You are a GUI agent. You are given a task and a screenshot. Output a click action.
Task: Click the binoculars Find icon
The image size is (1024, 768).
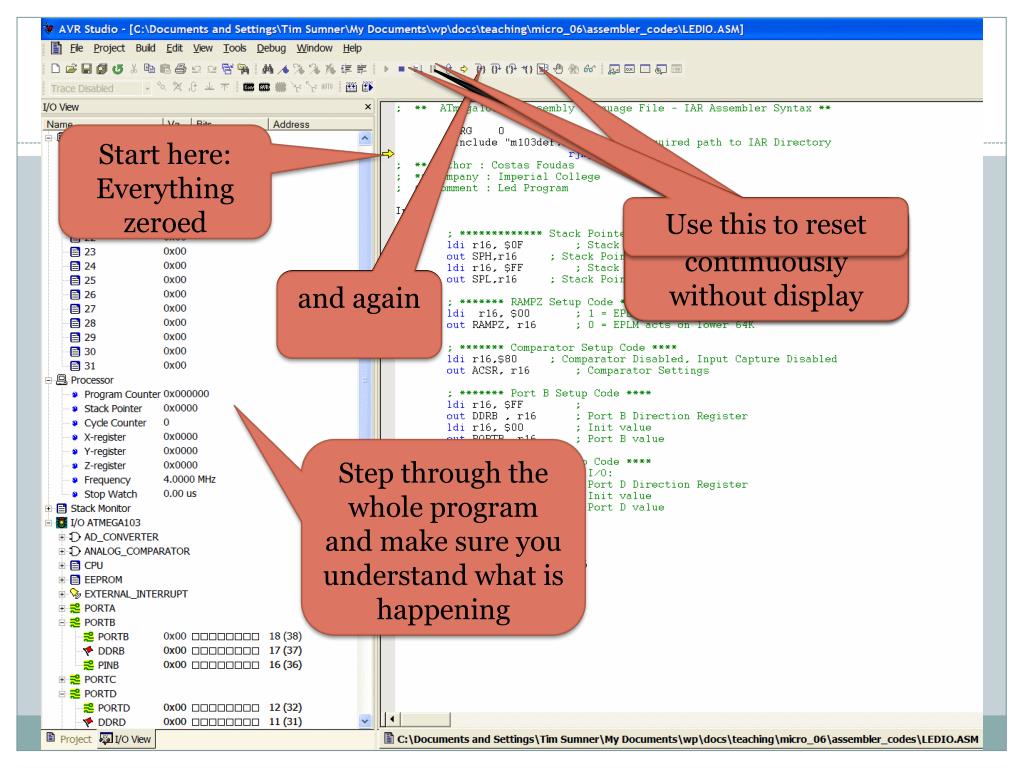pyautogui.click(x=268, y=69)
